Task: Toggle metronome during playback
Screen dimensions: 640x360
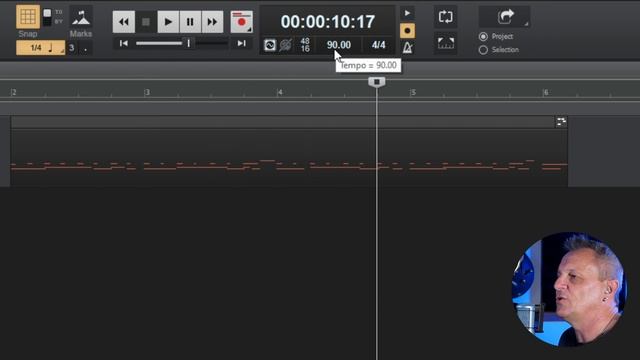Action: click(407, 13)
